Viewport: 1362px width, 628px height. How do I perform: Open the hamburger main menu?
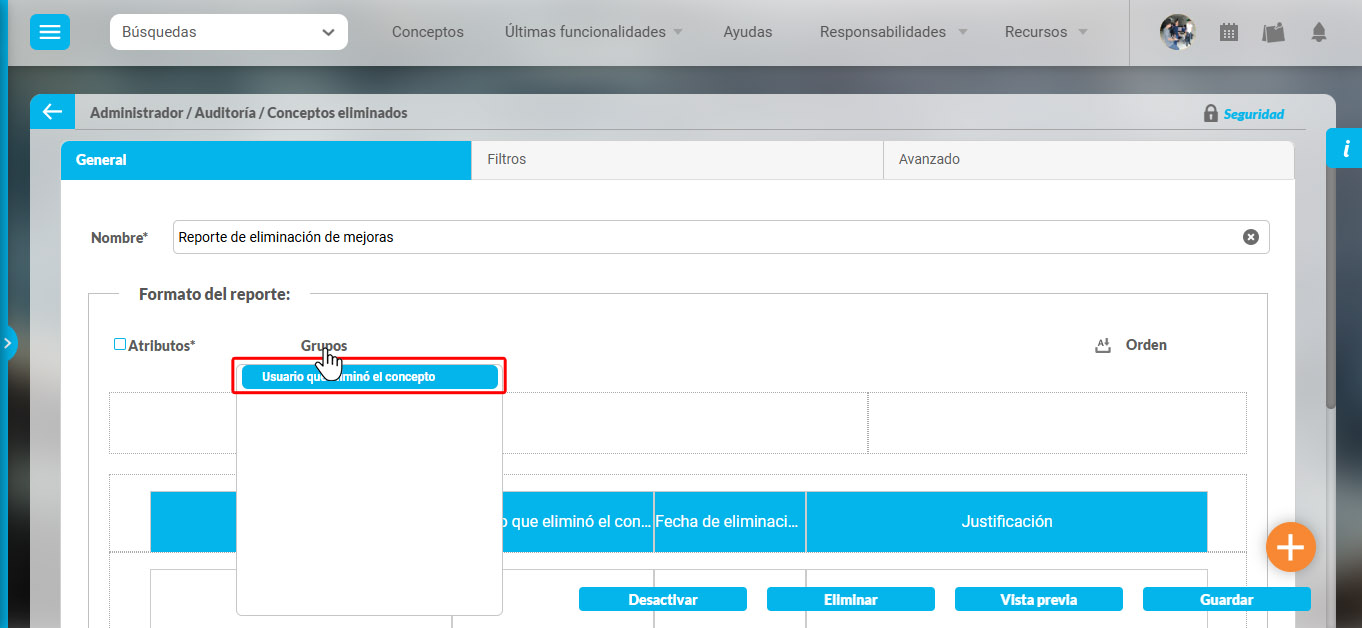49,32
